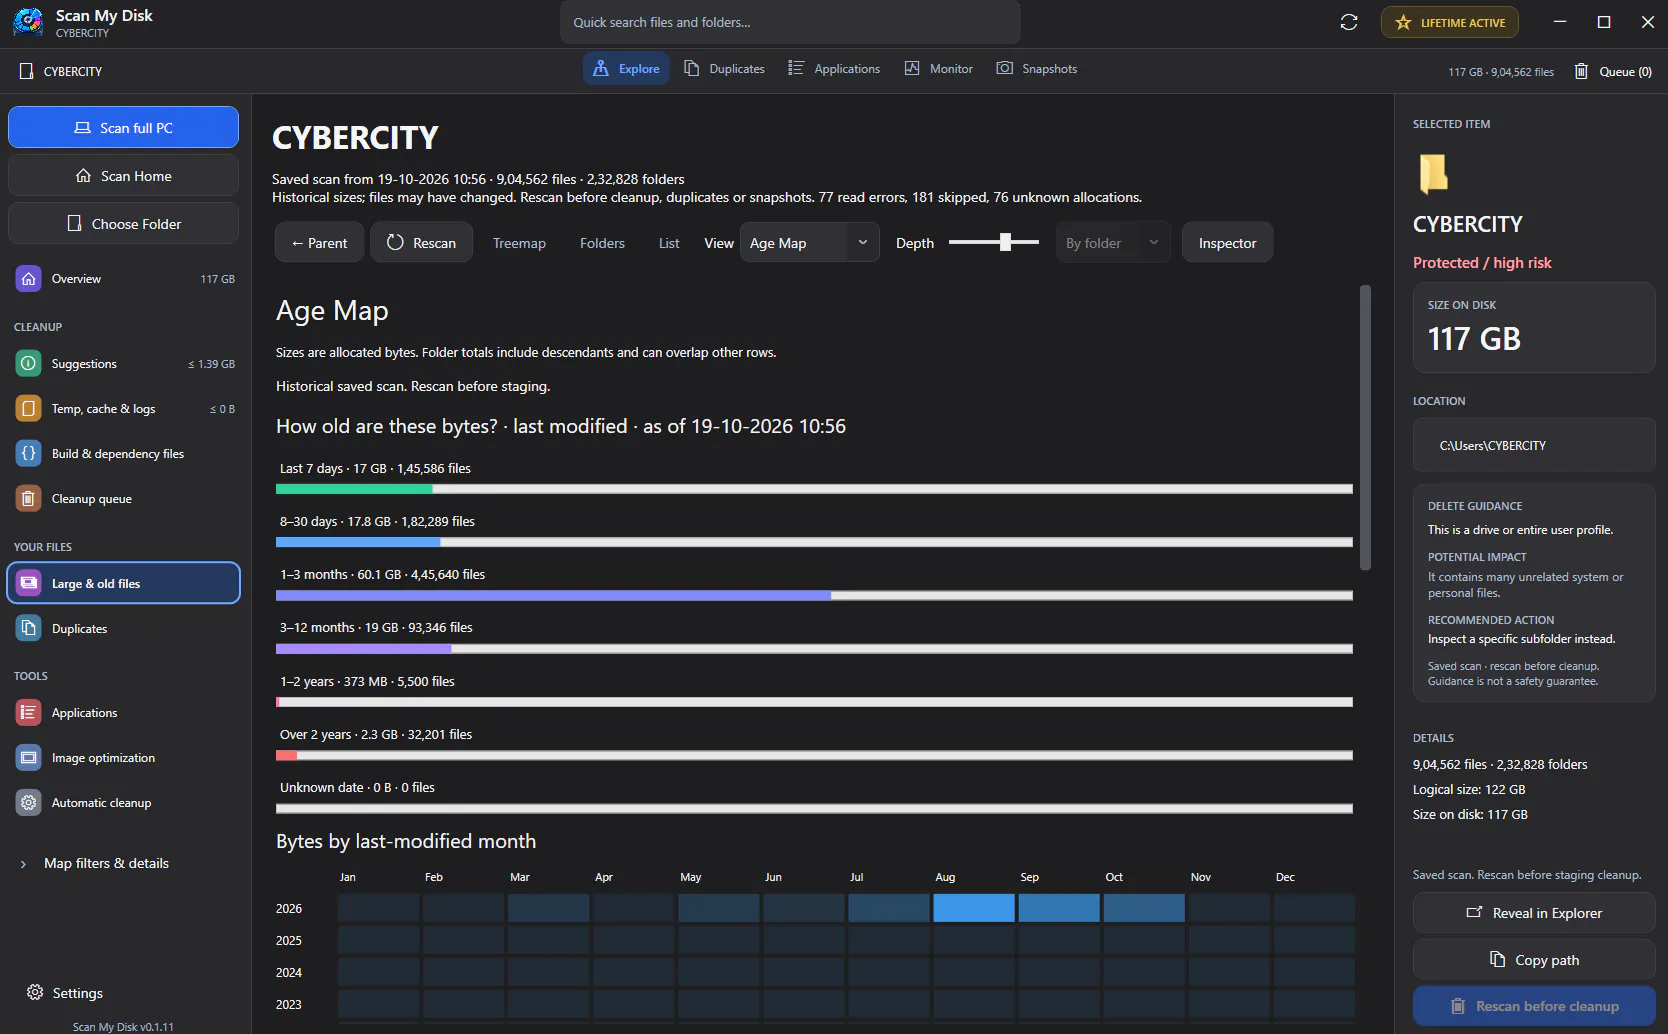Switch to the Duplicates tab in the top bar
The image size is (1668, 1034).
point(725,69)
